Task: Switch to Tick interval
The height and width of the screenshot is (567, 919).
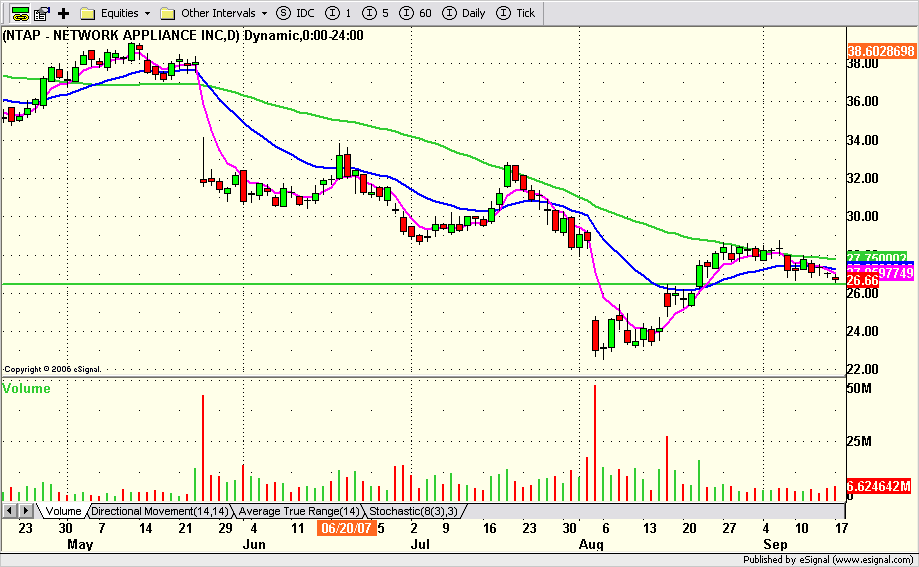Action: [516, 13]
